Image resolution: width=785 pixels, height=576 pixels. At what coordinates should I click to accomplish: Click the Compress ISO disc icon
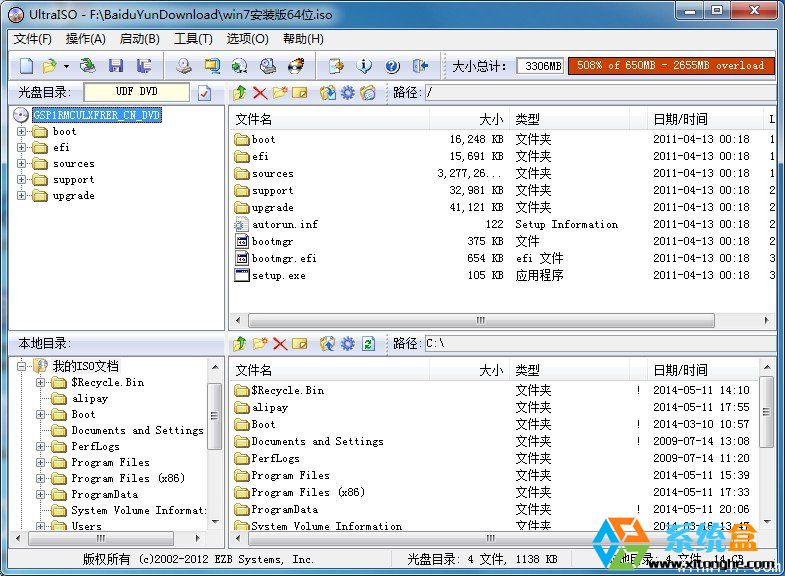240,66
